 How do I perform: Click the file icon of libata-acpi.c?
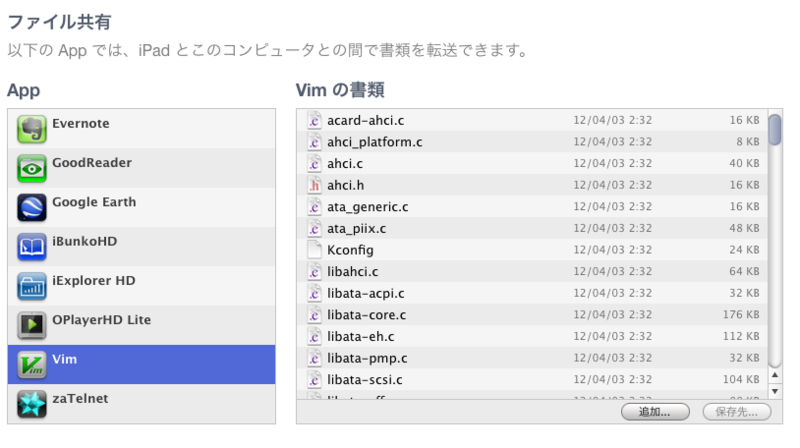pos(314,293)
